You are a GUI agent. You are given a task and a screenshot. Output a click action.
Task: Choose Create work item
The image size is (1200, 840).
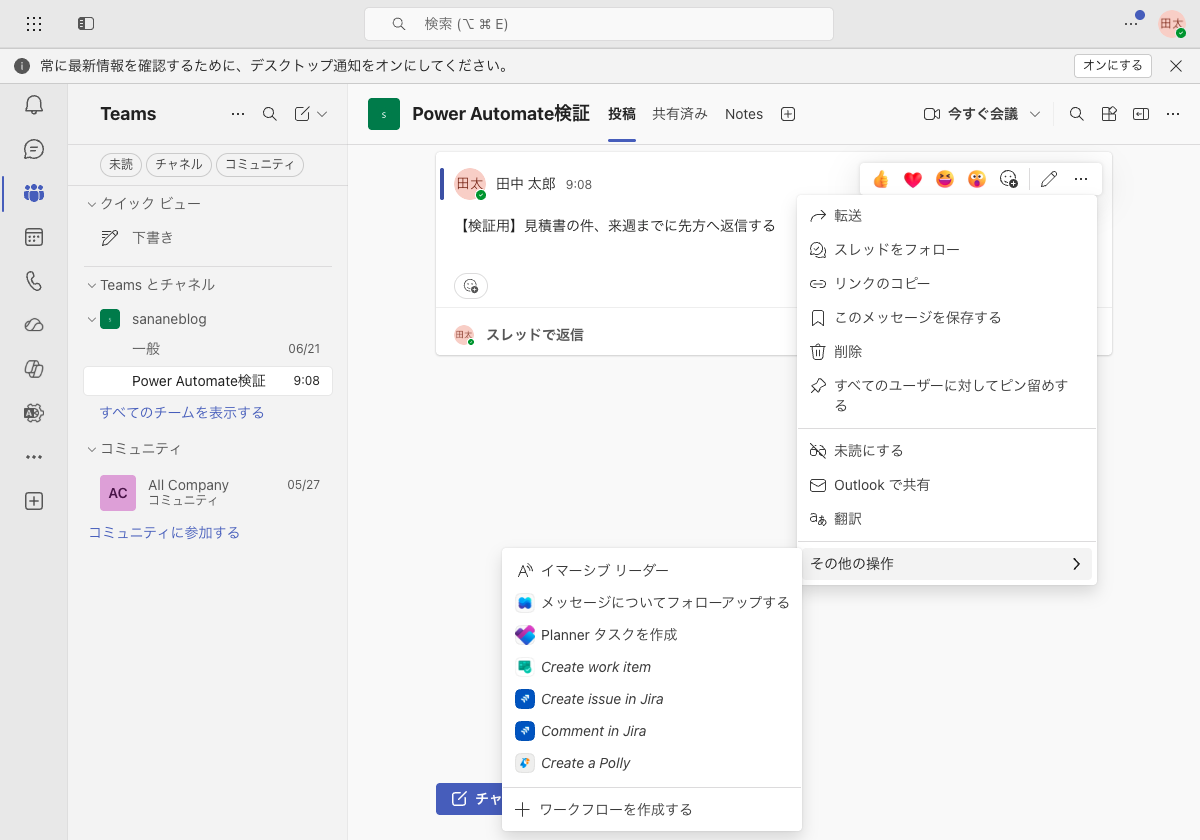click(652, 667)
